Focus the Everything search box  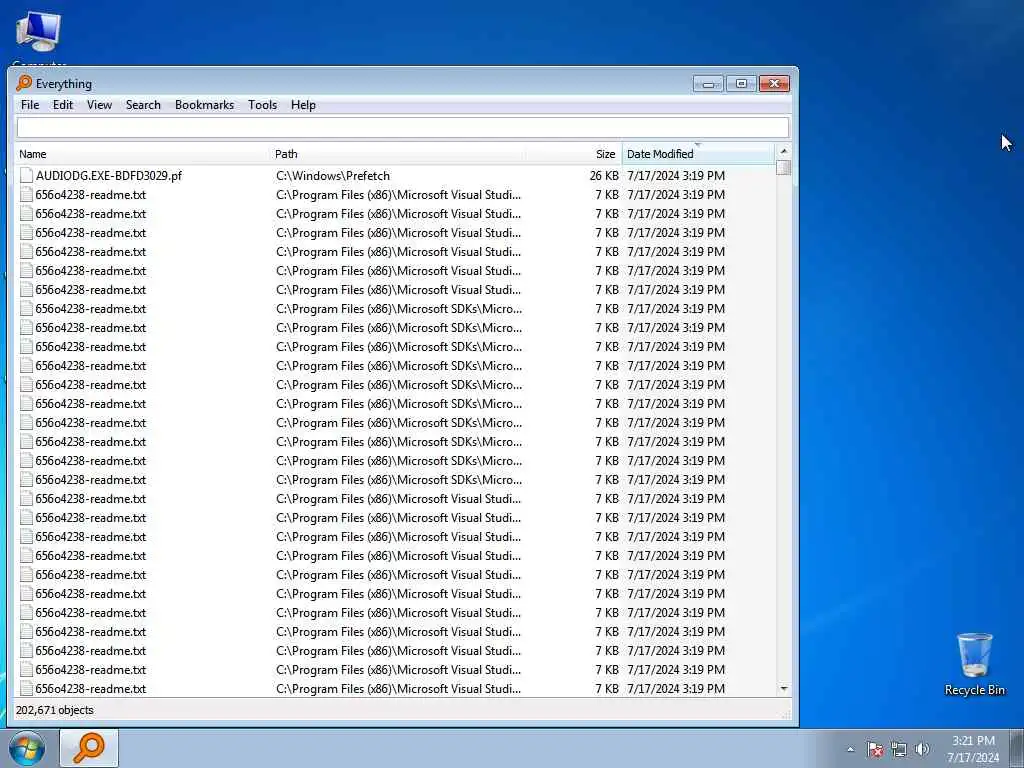coord(402,127)
